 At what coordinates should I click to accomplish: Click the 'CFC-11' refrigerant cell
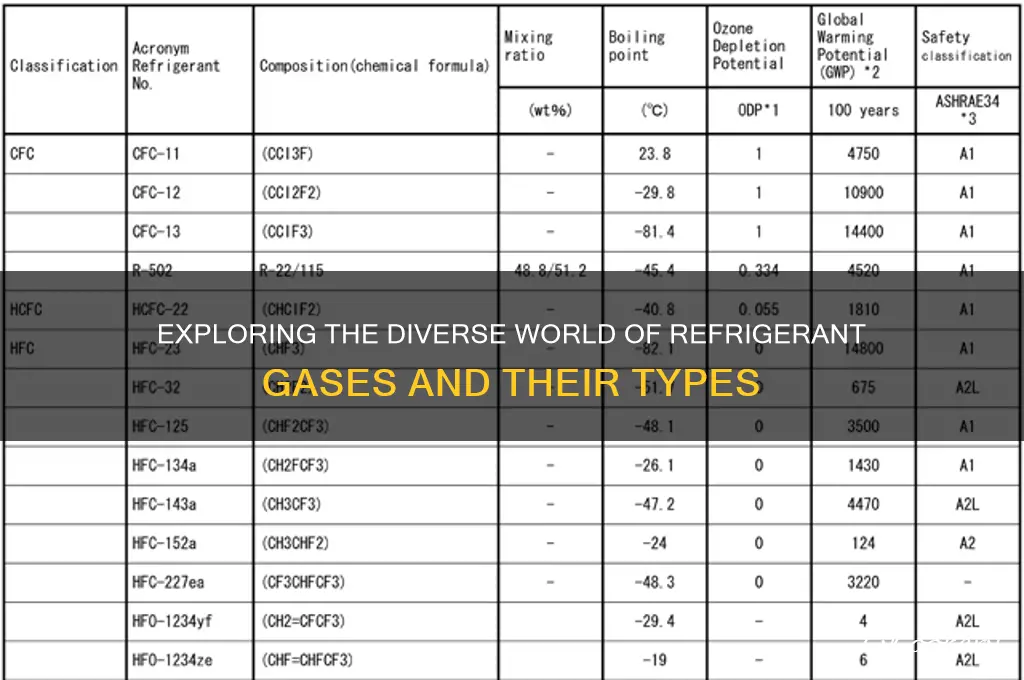coord(155,154)
